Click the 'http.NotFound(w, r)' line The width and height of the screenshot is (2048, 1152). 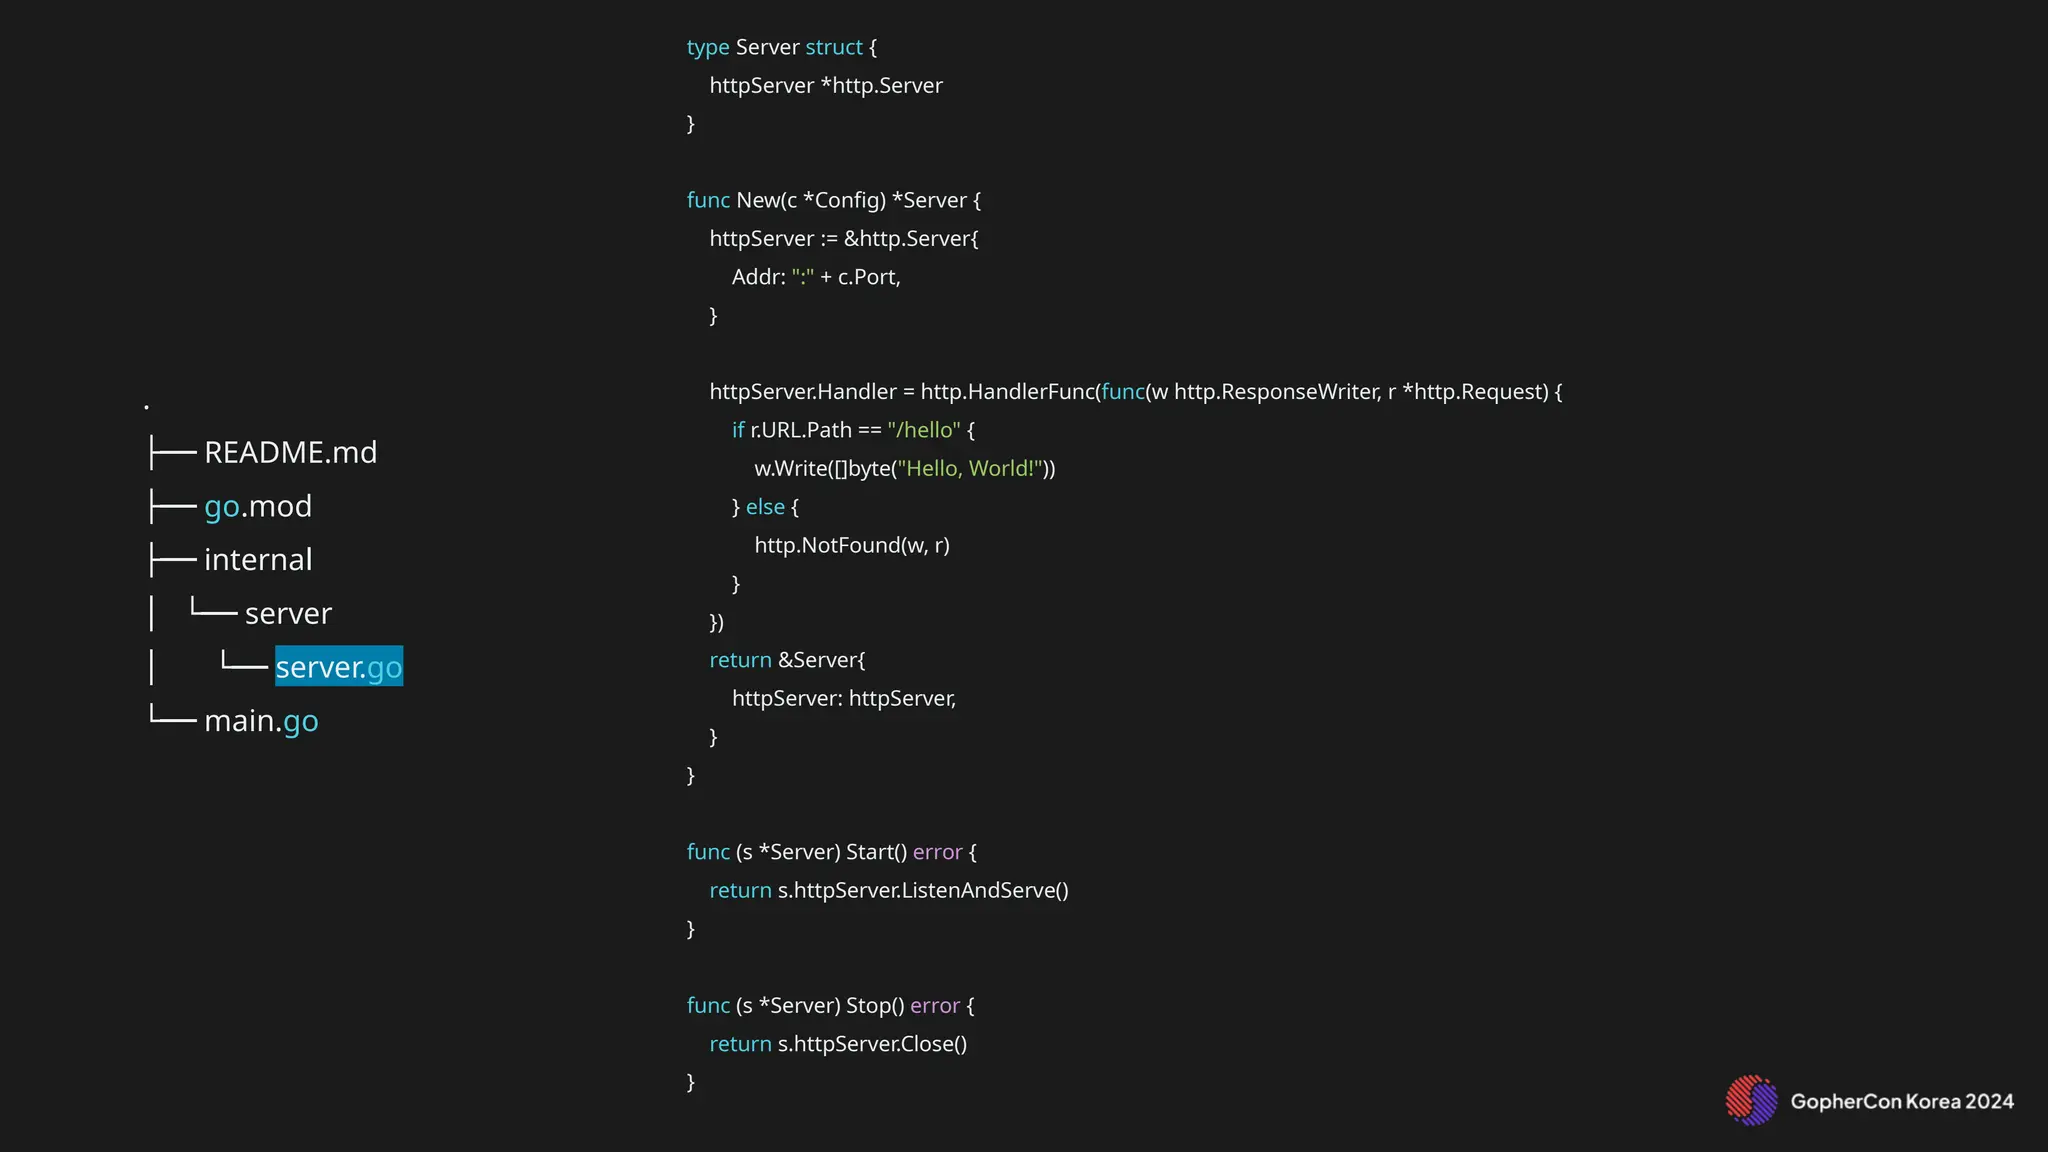(852, 545)
